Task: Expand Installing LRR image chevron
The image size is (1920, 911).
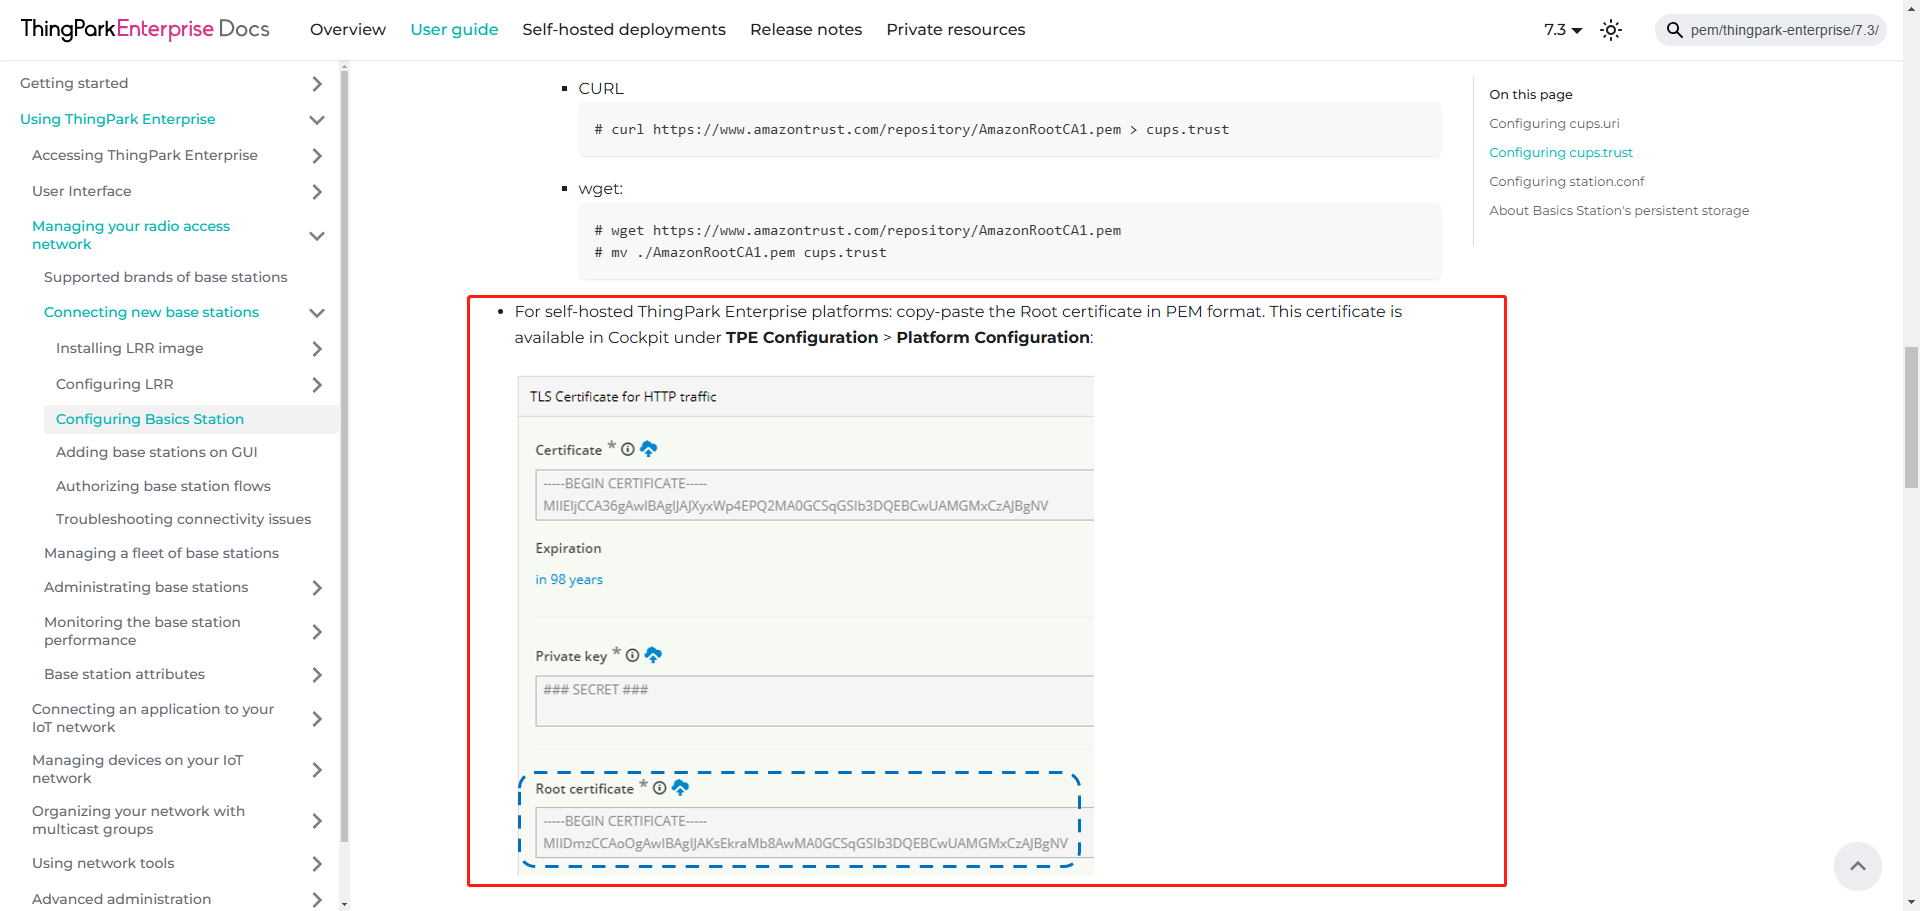Action: (317, 349)
